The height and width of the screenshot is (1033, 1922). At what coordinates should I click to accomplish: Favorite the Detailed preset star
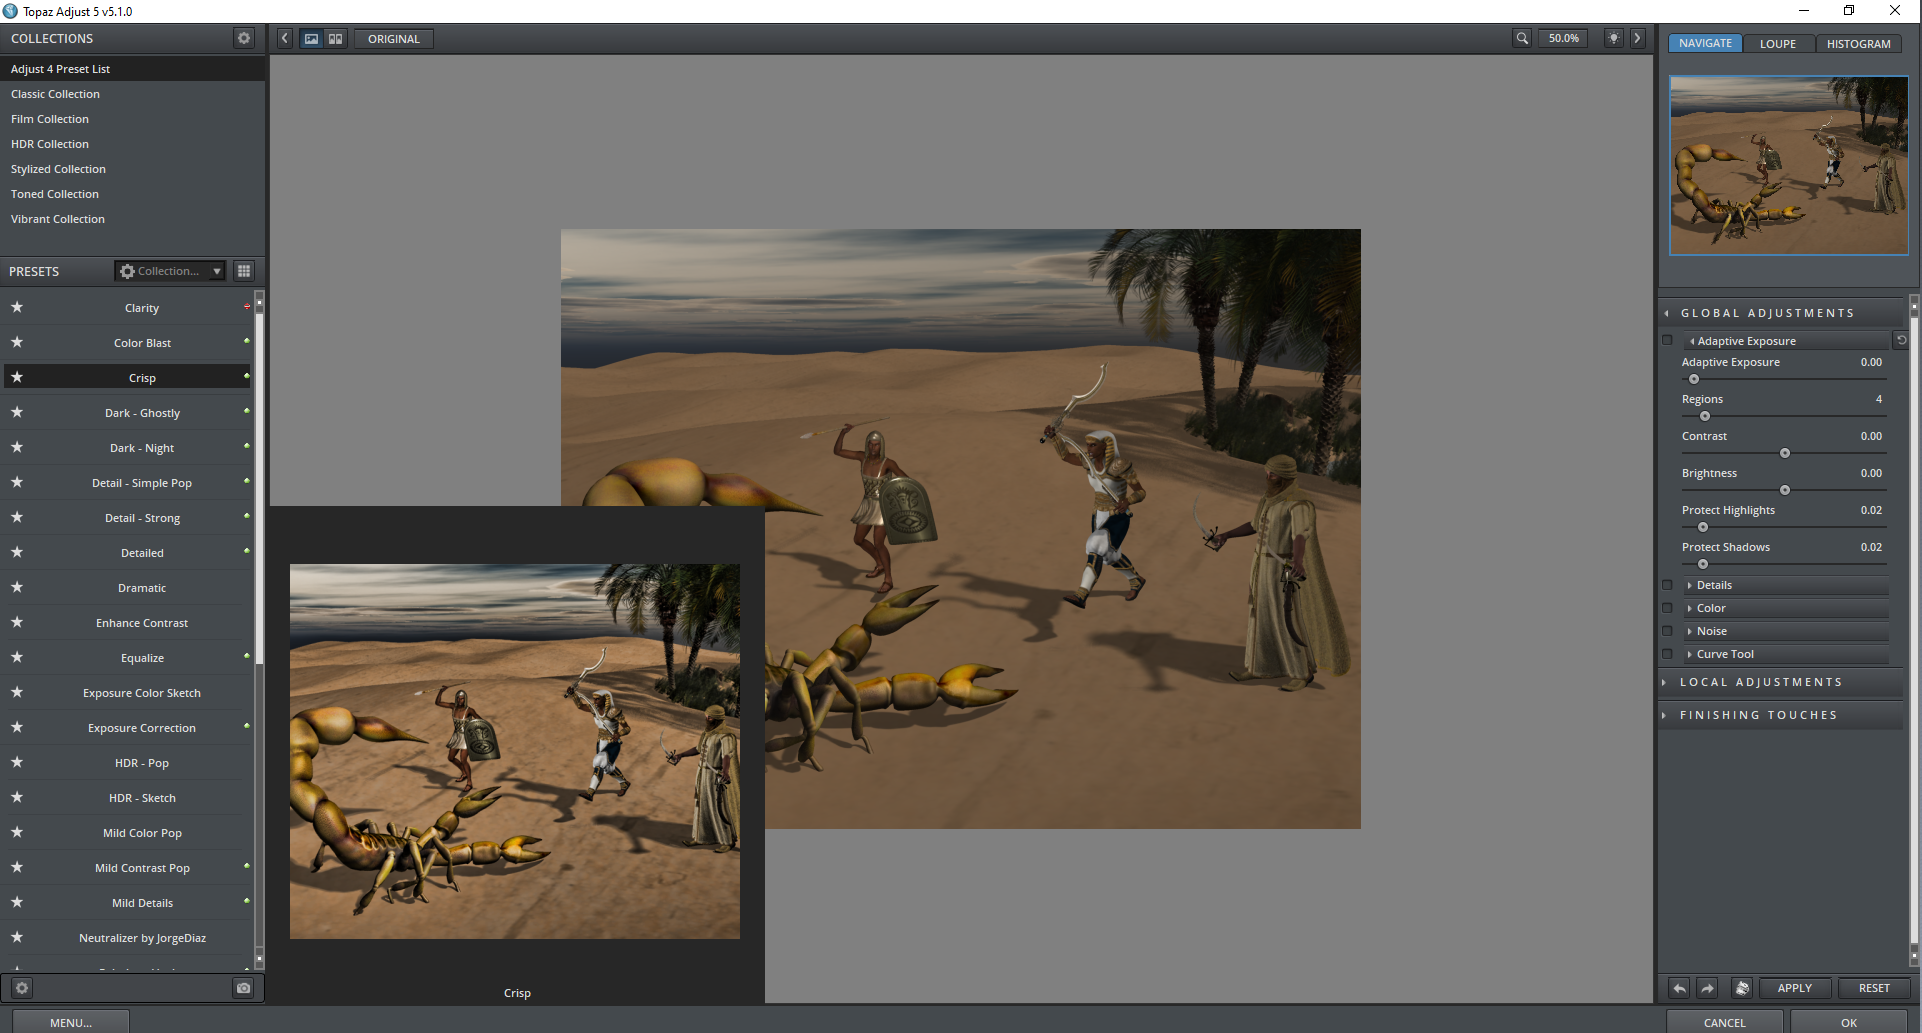pyautogui.click(x=17, y=553)
